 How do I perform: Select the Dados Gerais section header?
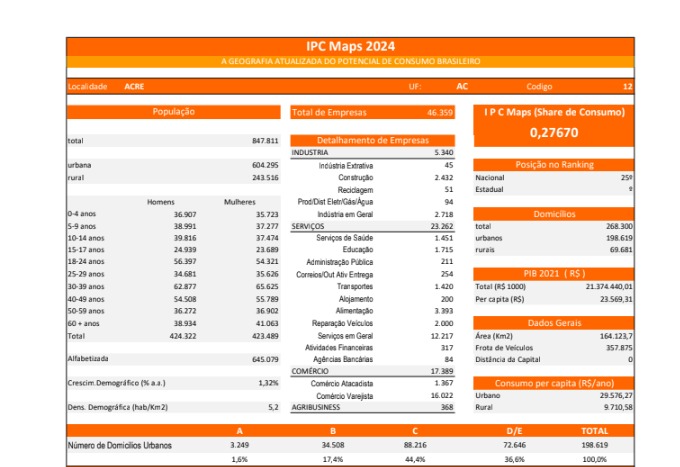tap(553, 323)
